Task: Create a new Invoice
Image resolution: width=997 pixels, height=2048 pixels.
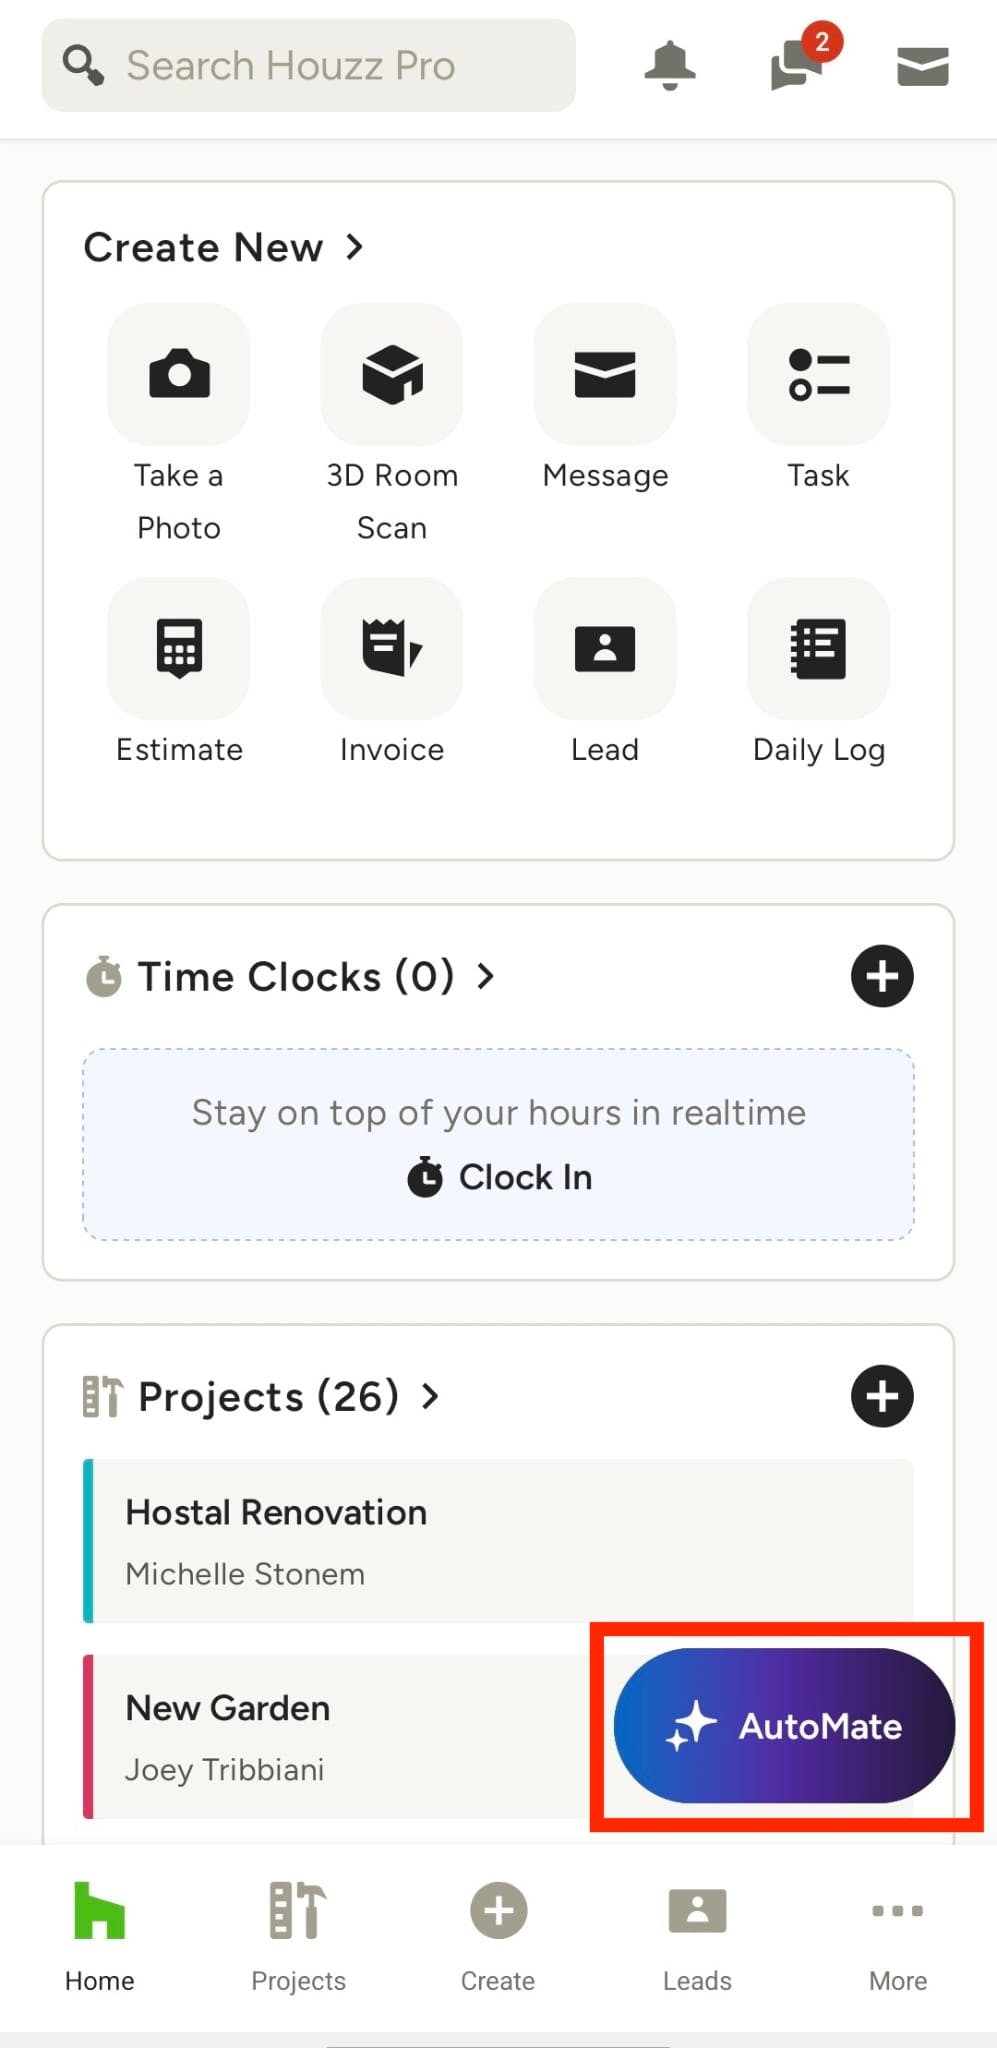Action: (392, 648)
